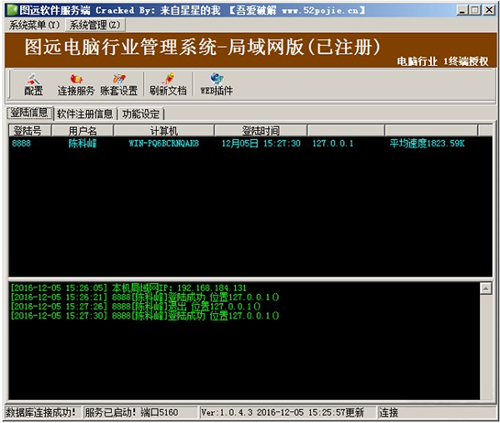Click the 用户名 column header

[x=82, y=131]
